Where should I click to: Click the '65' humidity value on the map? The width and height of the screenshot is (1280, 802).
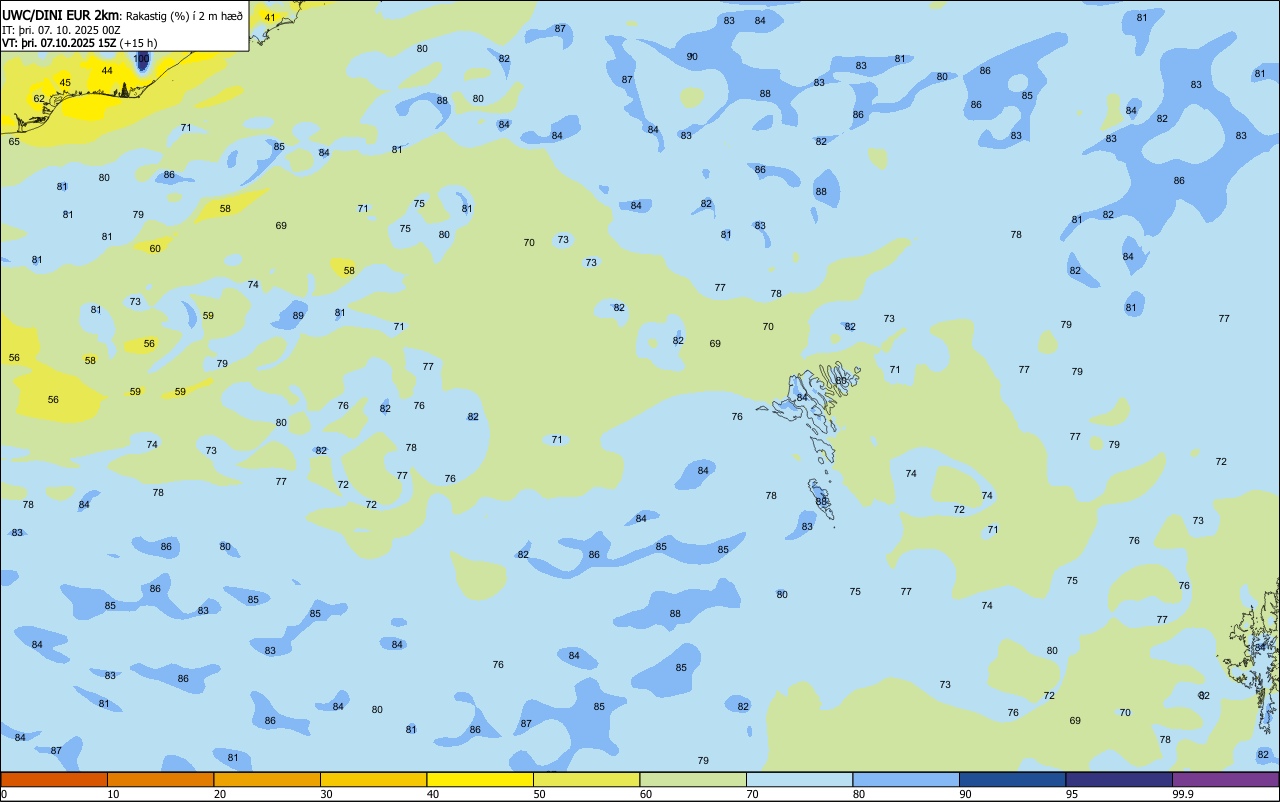pos(14,141)
